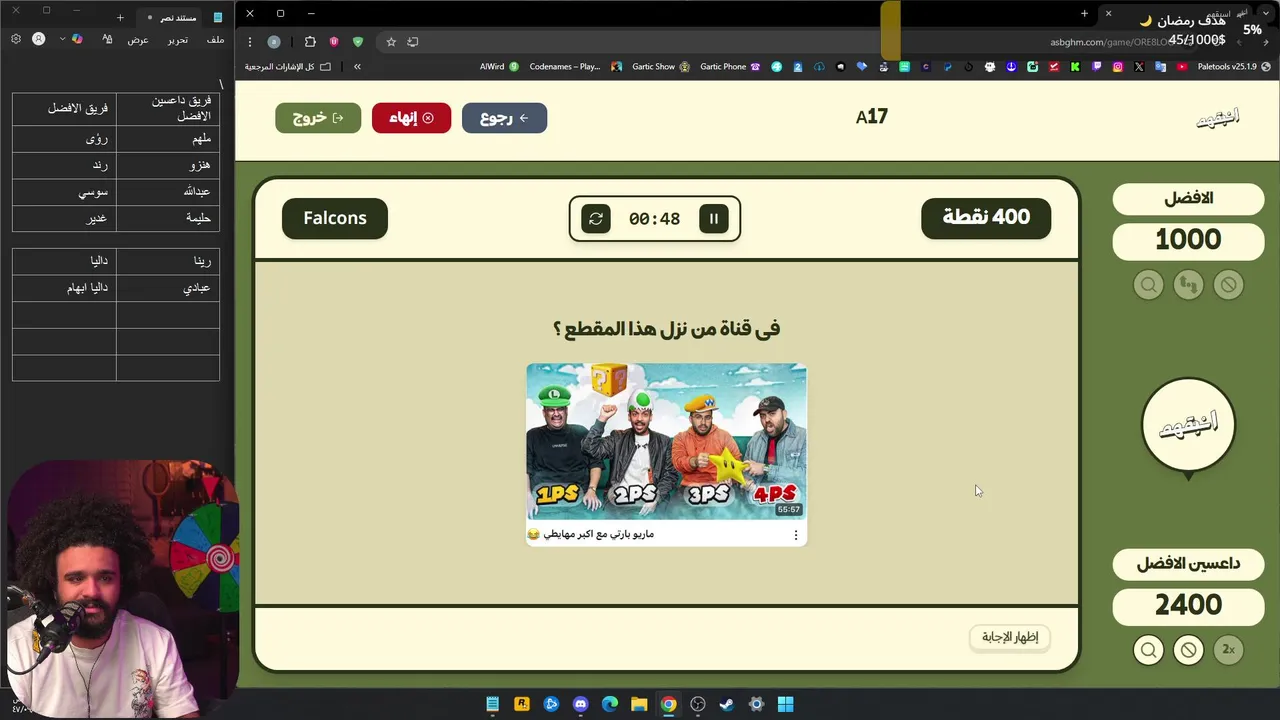This screenshot has height=720, width=1280.
Task: Click the table cell containing رؤى
Action: 64,139
